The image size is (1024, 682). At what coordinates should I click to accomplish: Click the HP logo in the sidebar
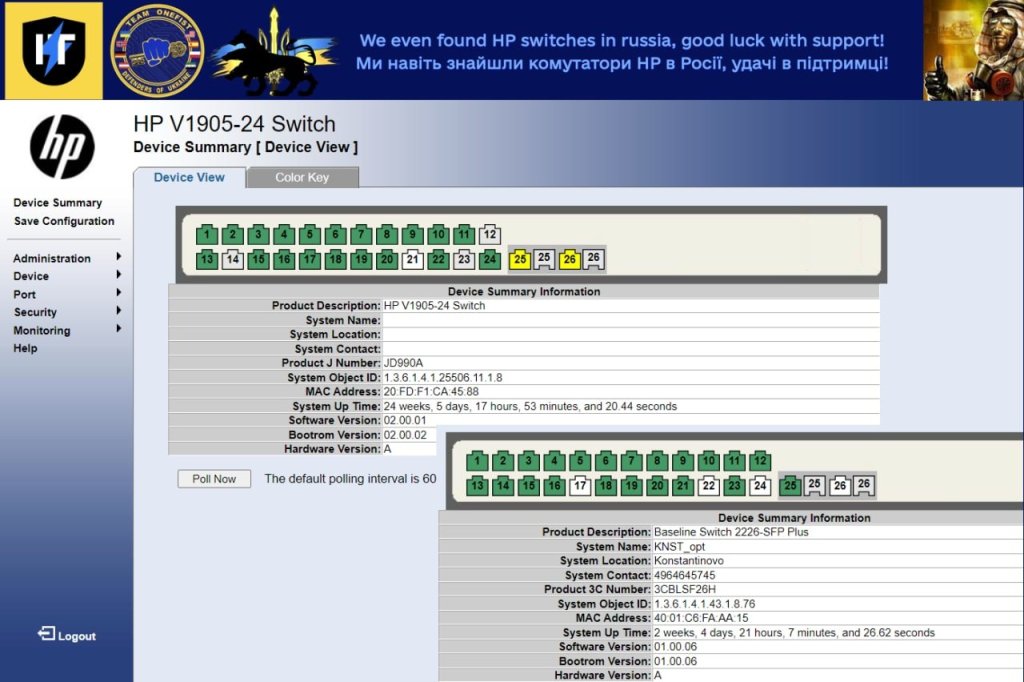pyautogui.click(x=62, y=148)
